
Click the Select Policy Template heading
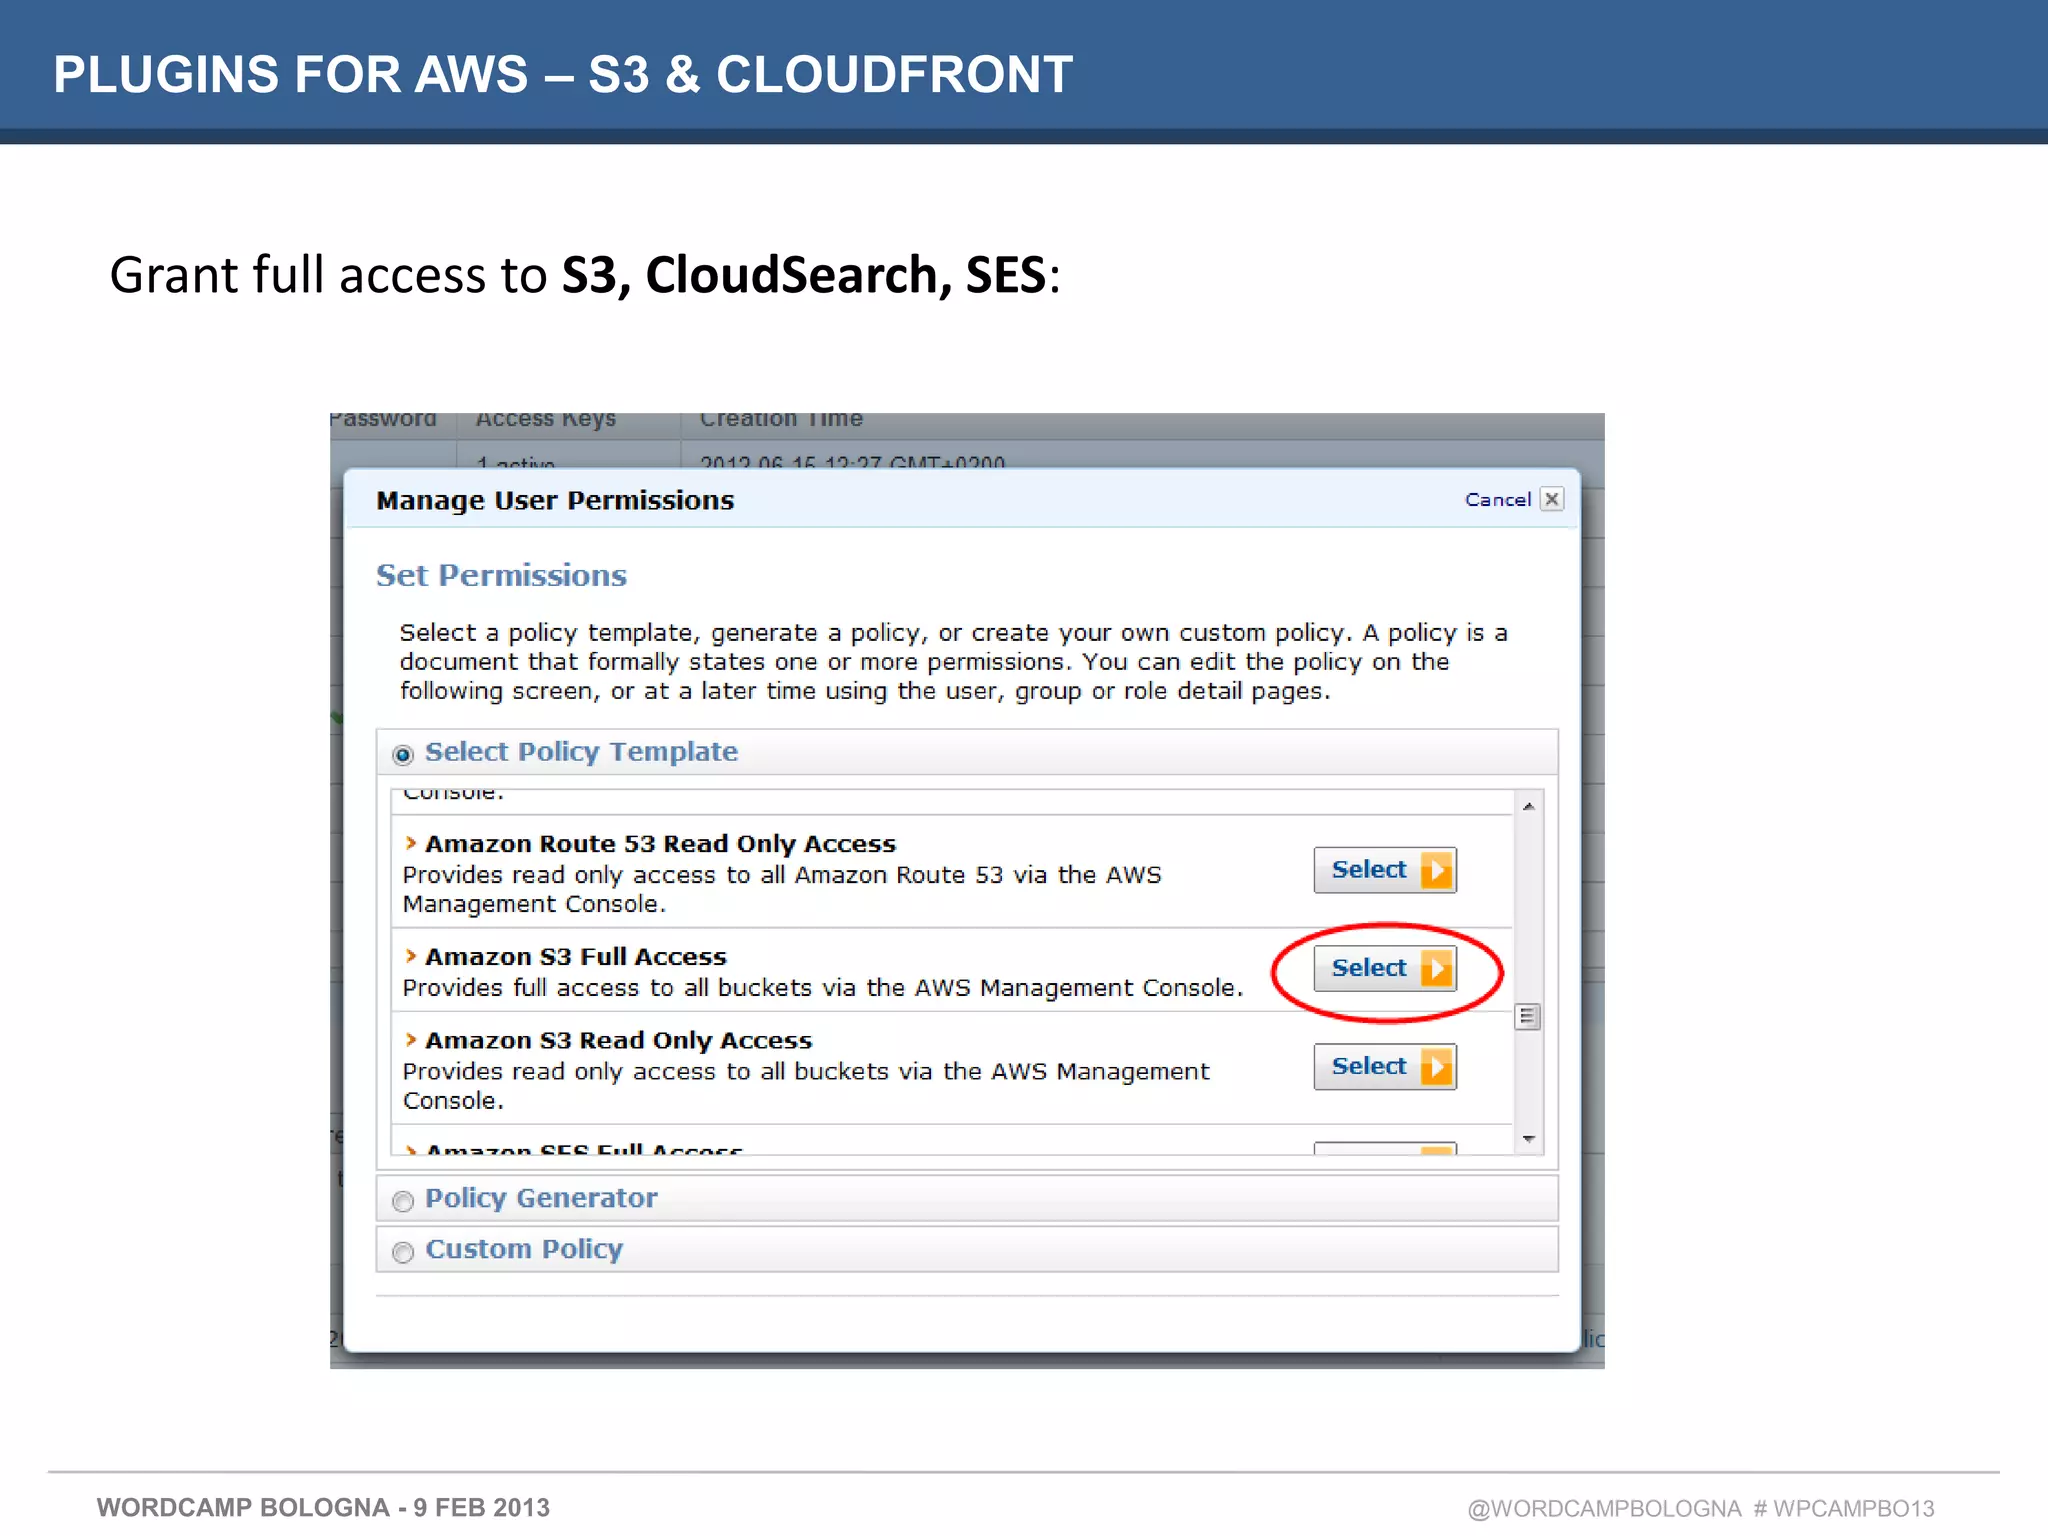(581, 752)
